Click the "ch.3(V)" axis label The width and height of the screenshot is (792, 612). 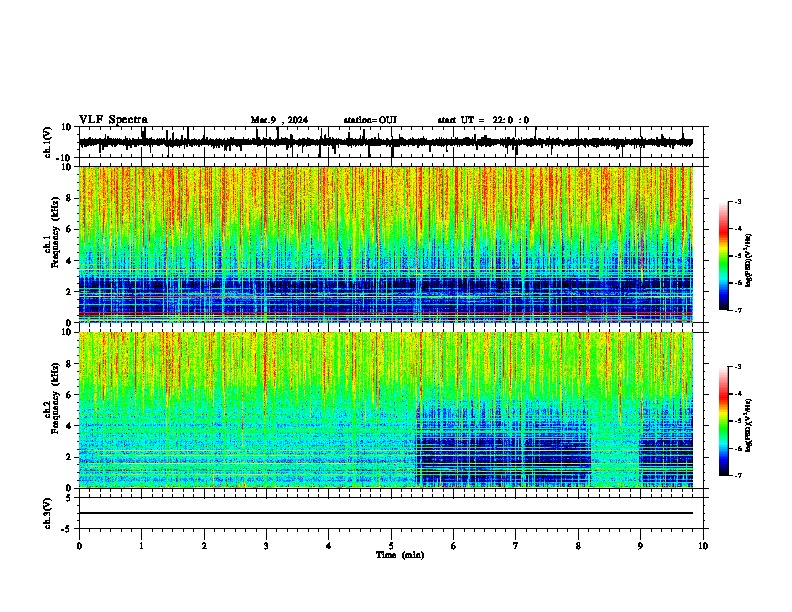[x=48, y=513]
